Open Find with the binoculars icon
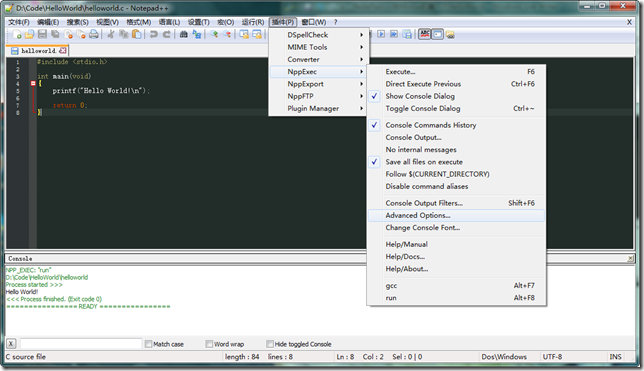 coord(184,35)
